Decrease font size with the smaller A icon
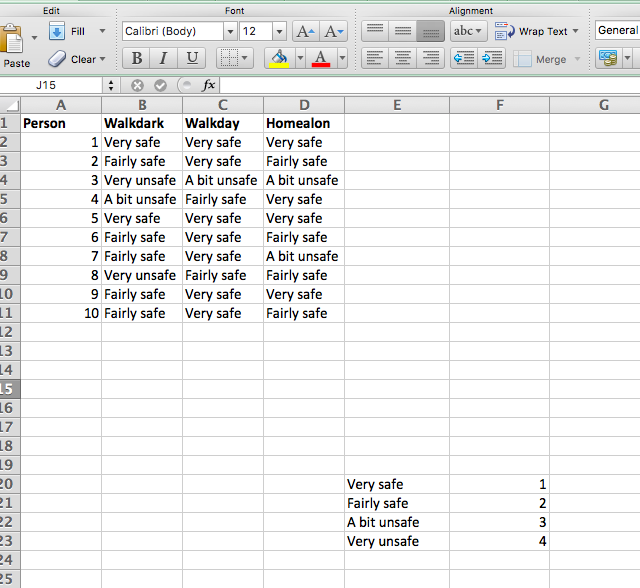Screen dimensions: 640x588 (x=335, y=32)
